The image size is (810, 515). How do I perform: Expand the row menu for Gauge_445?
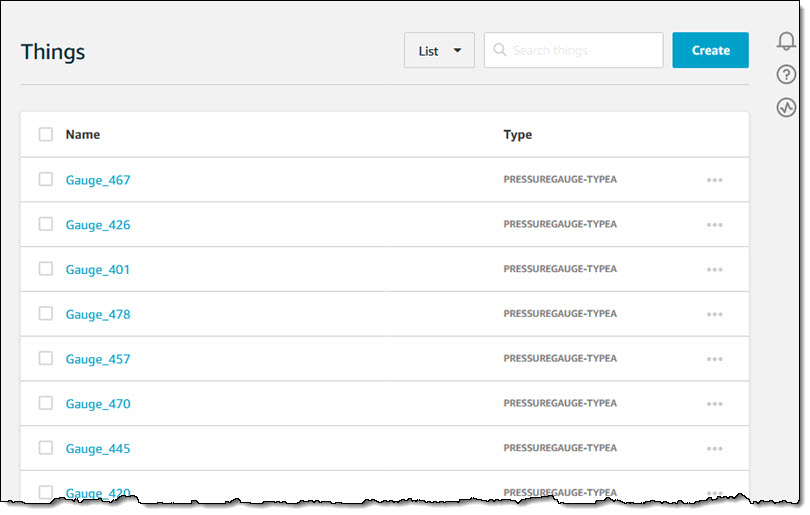pos(714,449)
